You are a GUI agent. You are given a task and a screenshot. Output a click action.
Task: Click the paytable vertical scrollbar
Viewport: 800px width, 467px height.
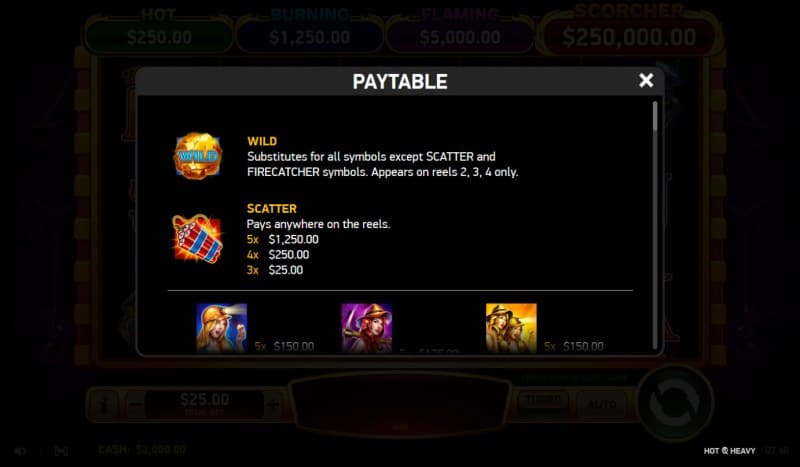[x=655, y=225]
